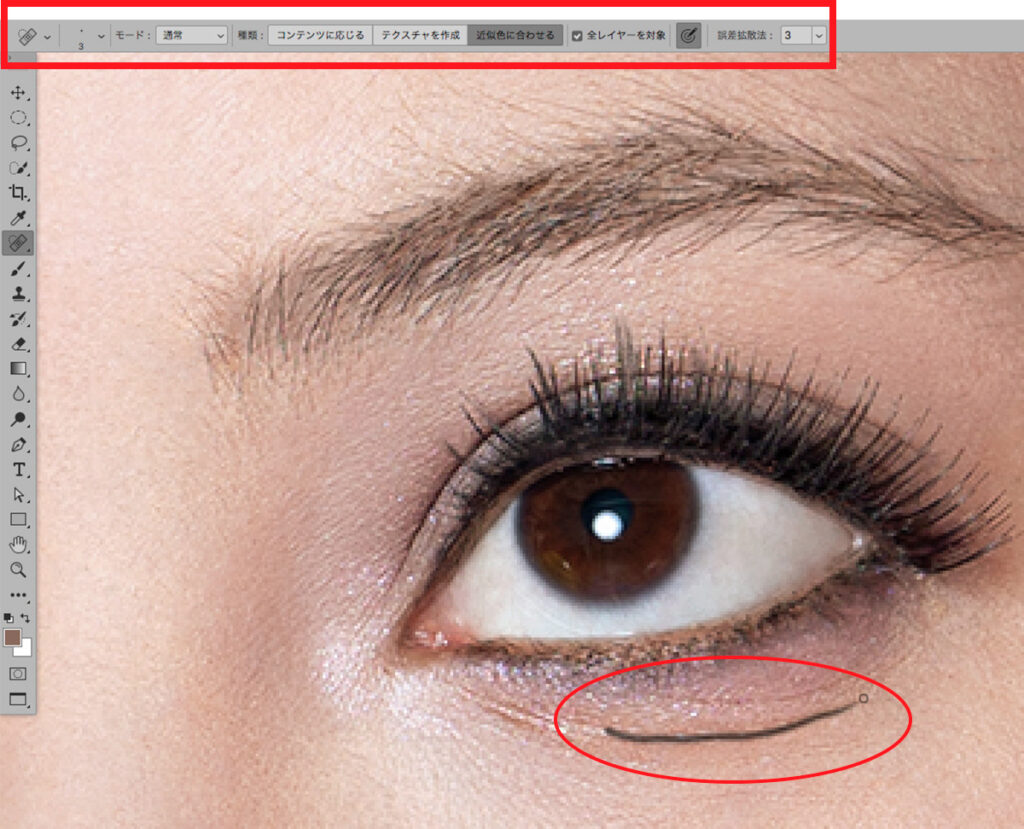Expand the 誤差拡散法 value dropdown
Image resolution: width=1024 pixels, height=829 pixels.
pyautogui.click(x=819, y=35)
